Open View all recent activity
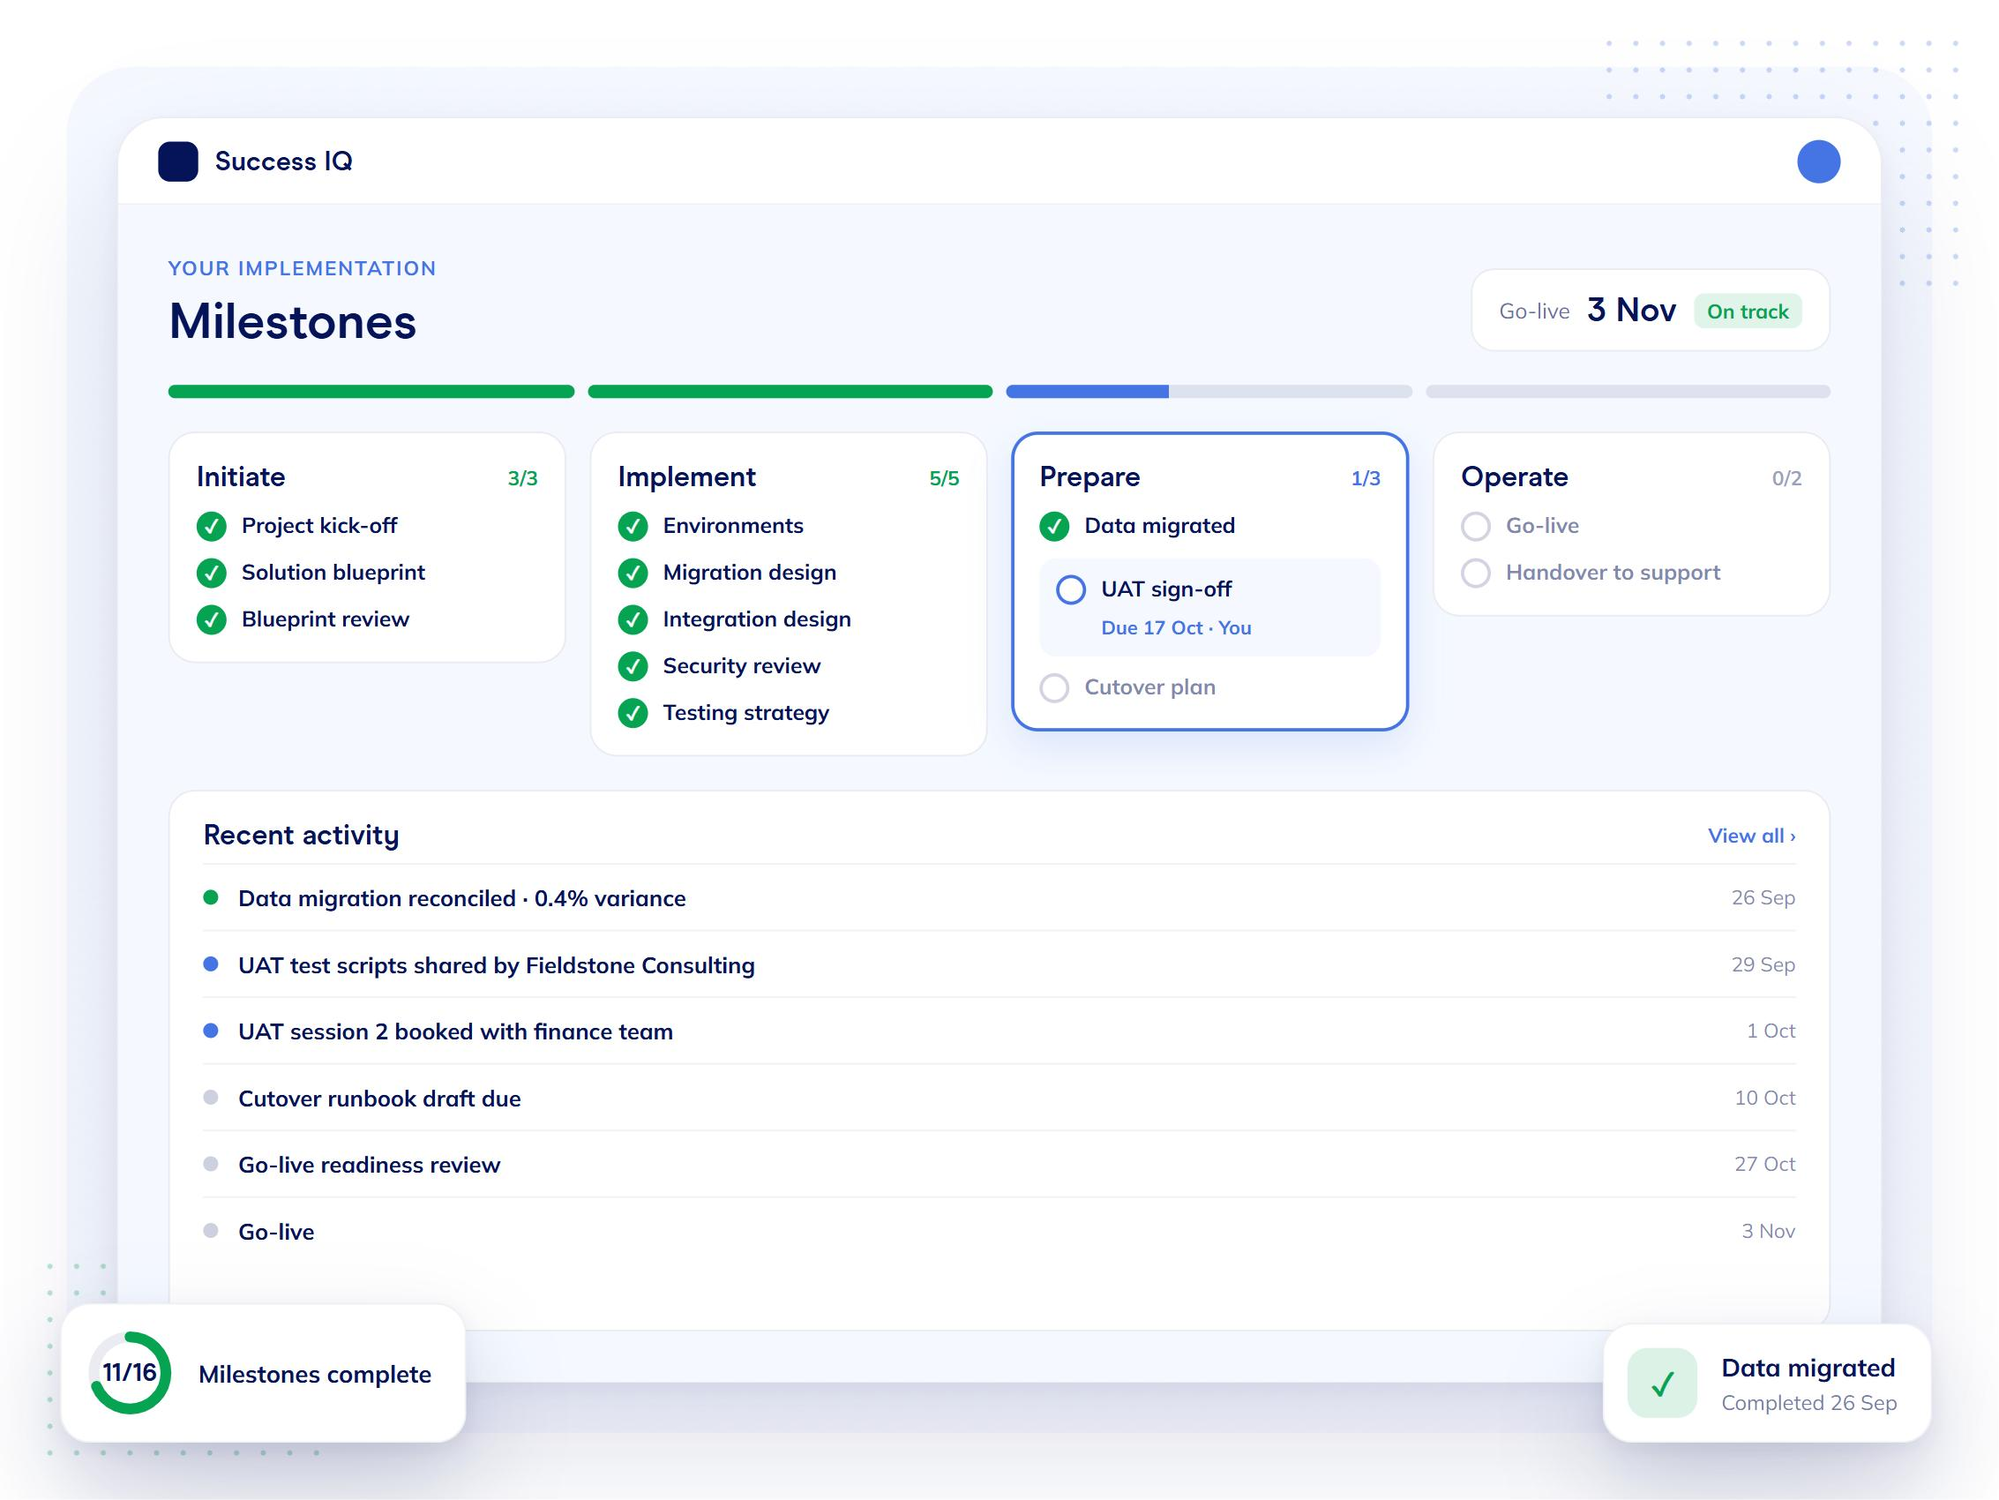 coord(1751,835)
